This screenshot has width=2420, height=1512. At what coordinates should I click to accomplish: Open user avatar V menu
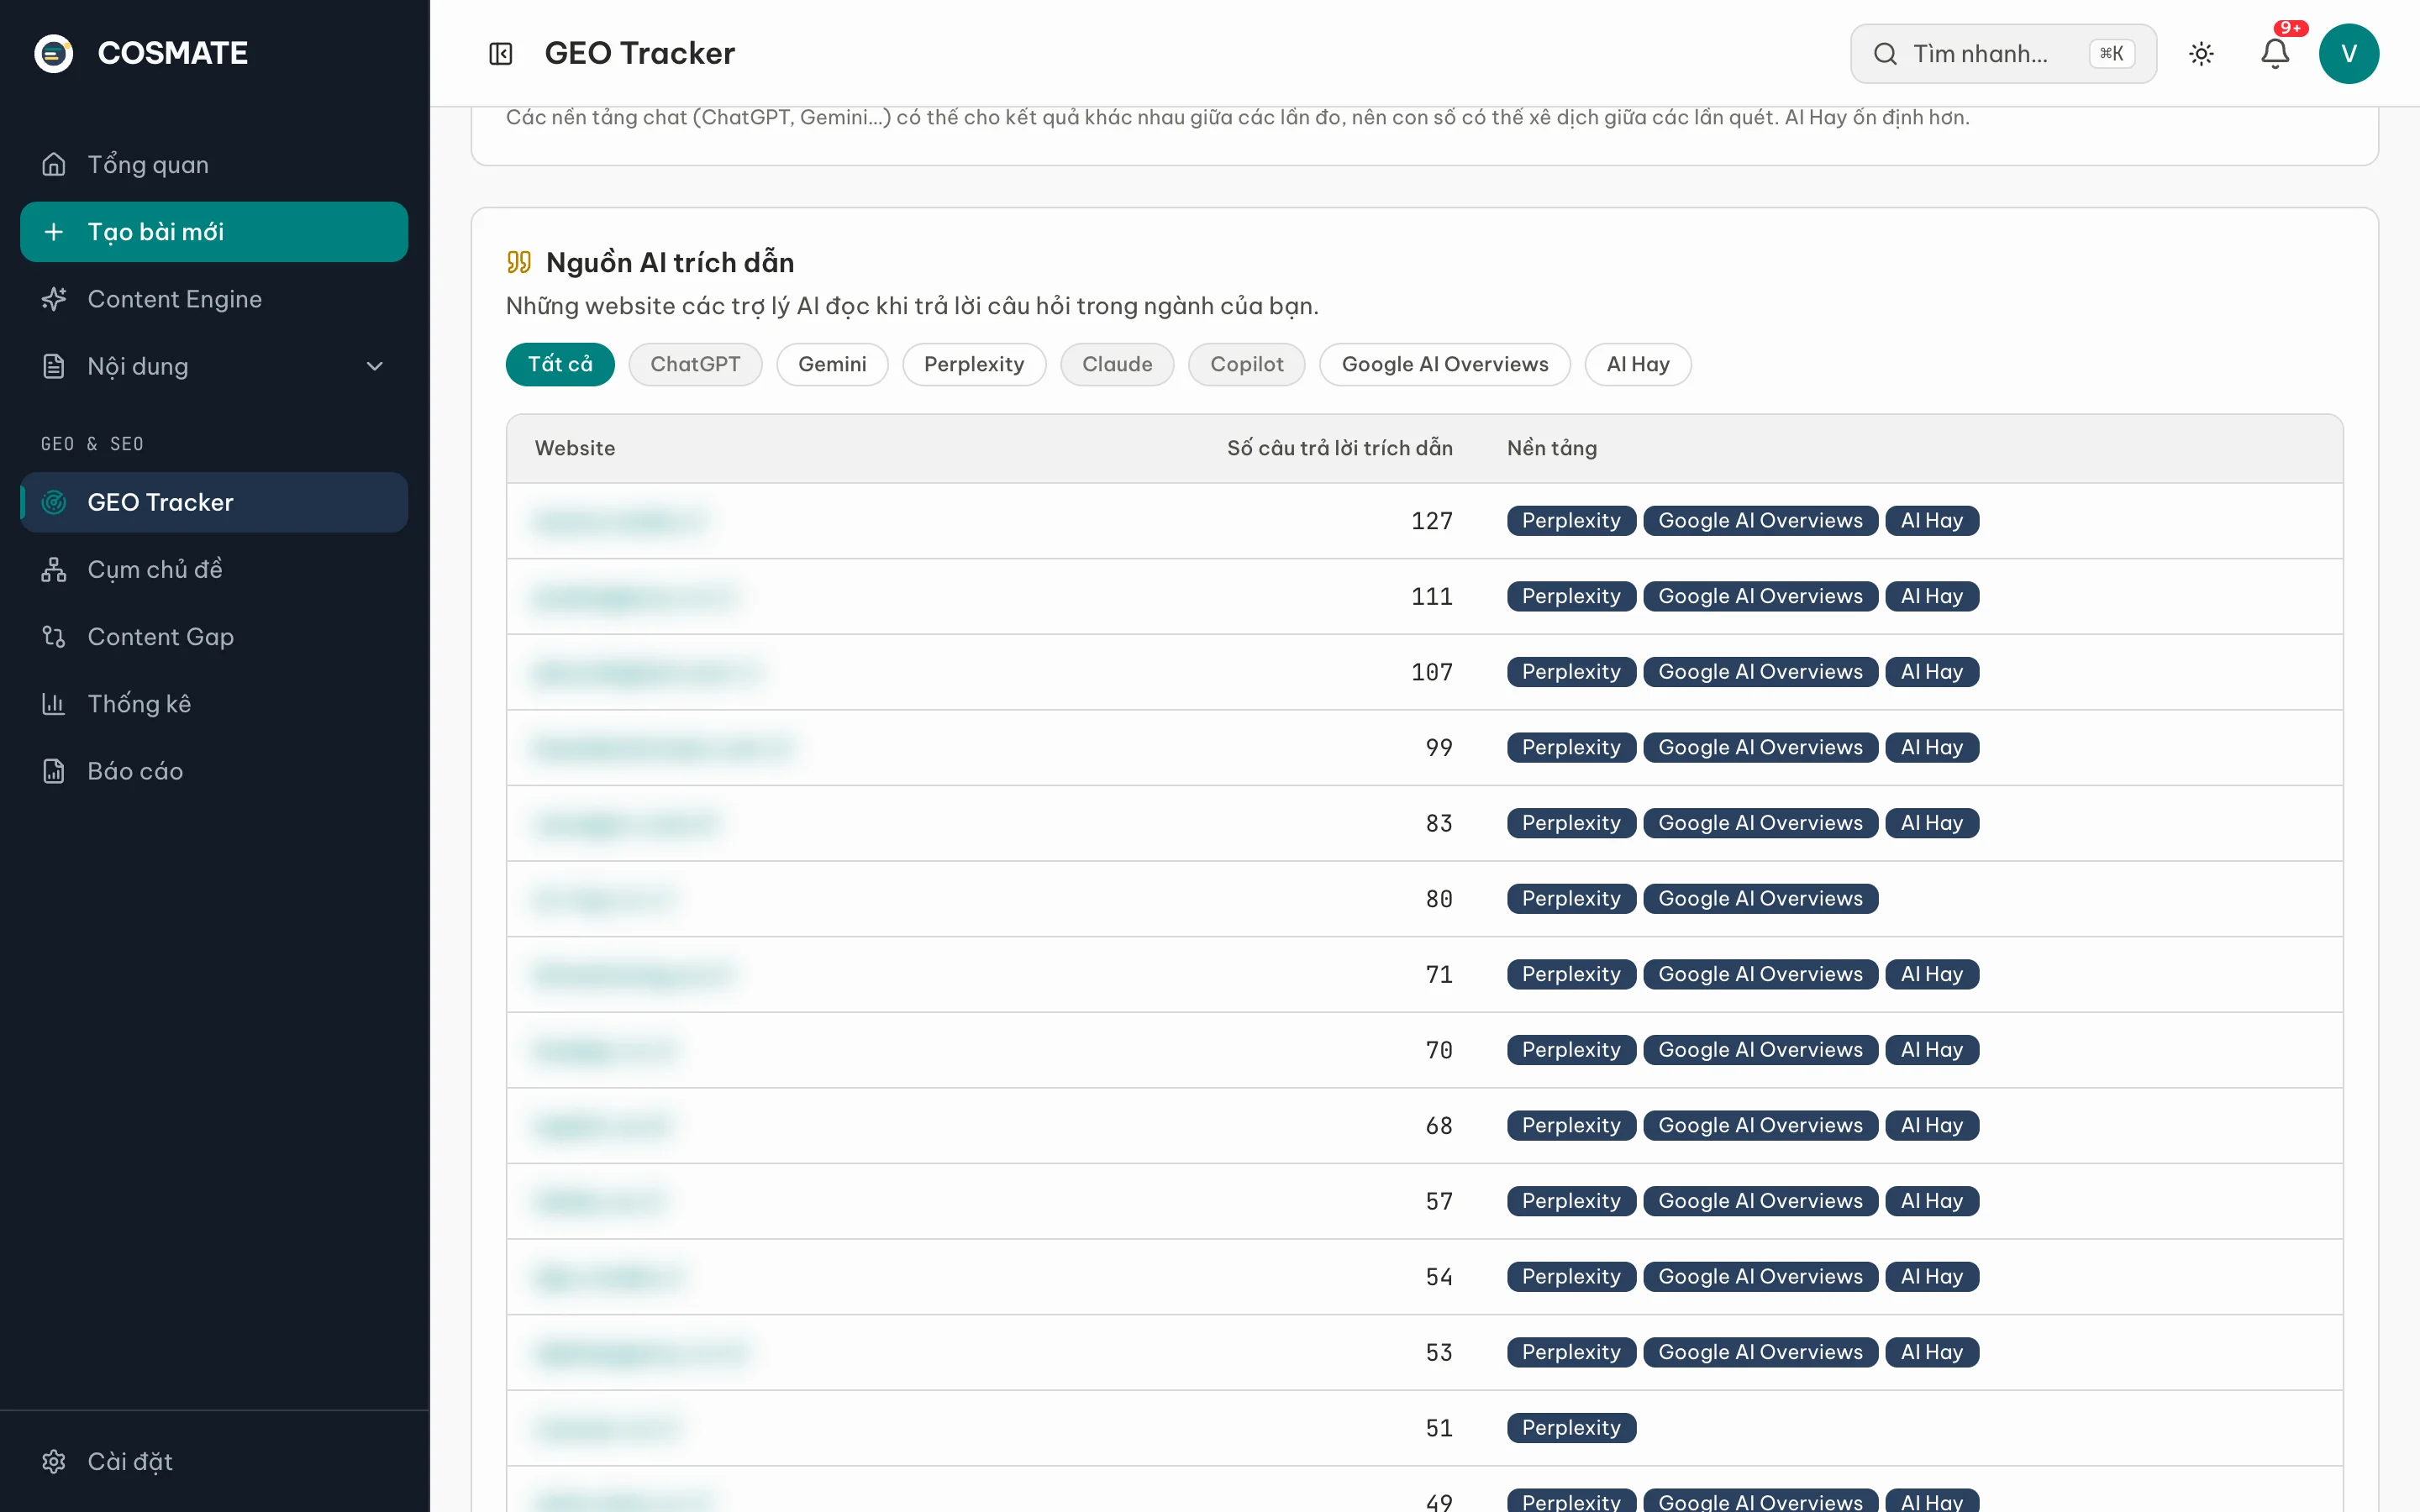[x=2349, y=53]
